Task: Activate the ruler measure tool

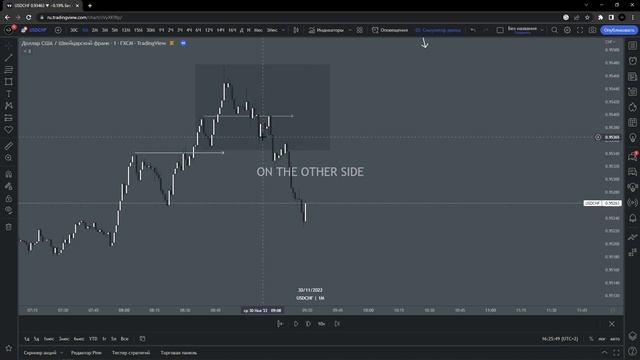Action: coord(9,146)
